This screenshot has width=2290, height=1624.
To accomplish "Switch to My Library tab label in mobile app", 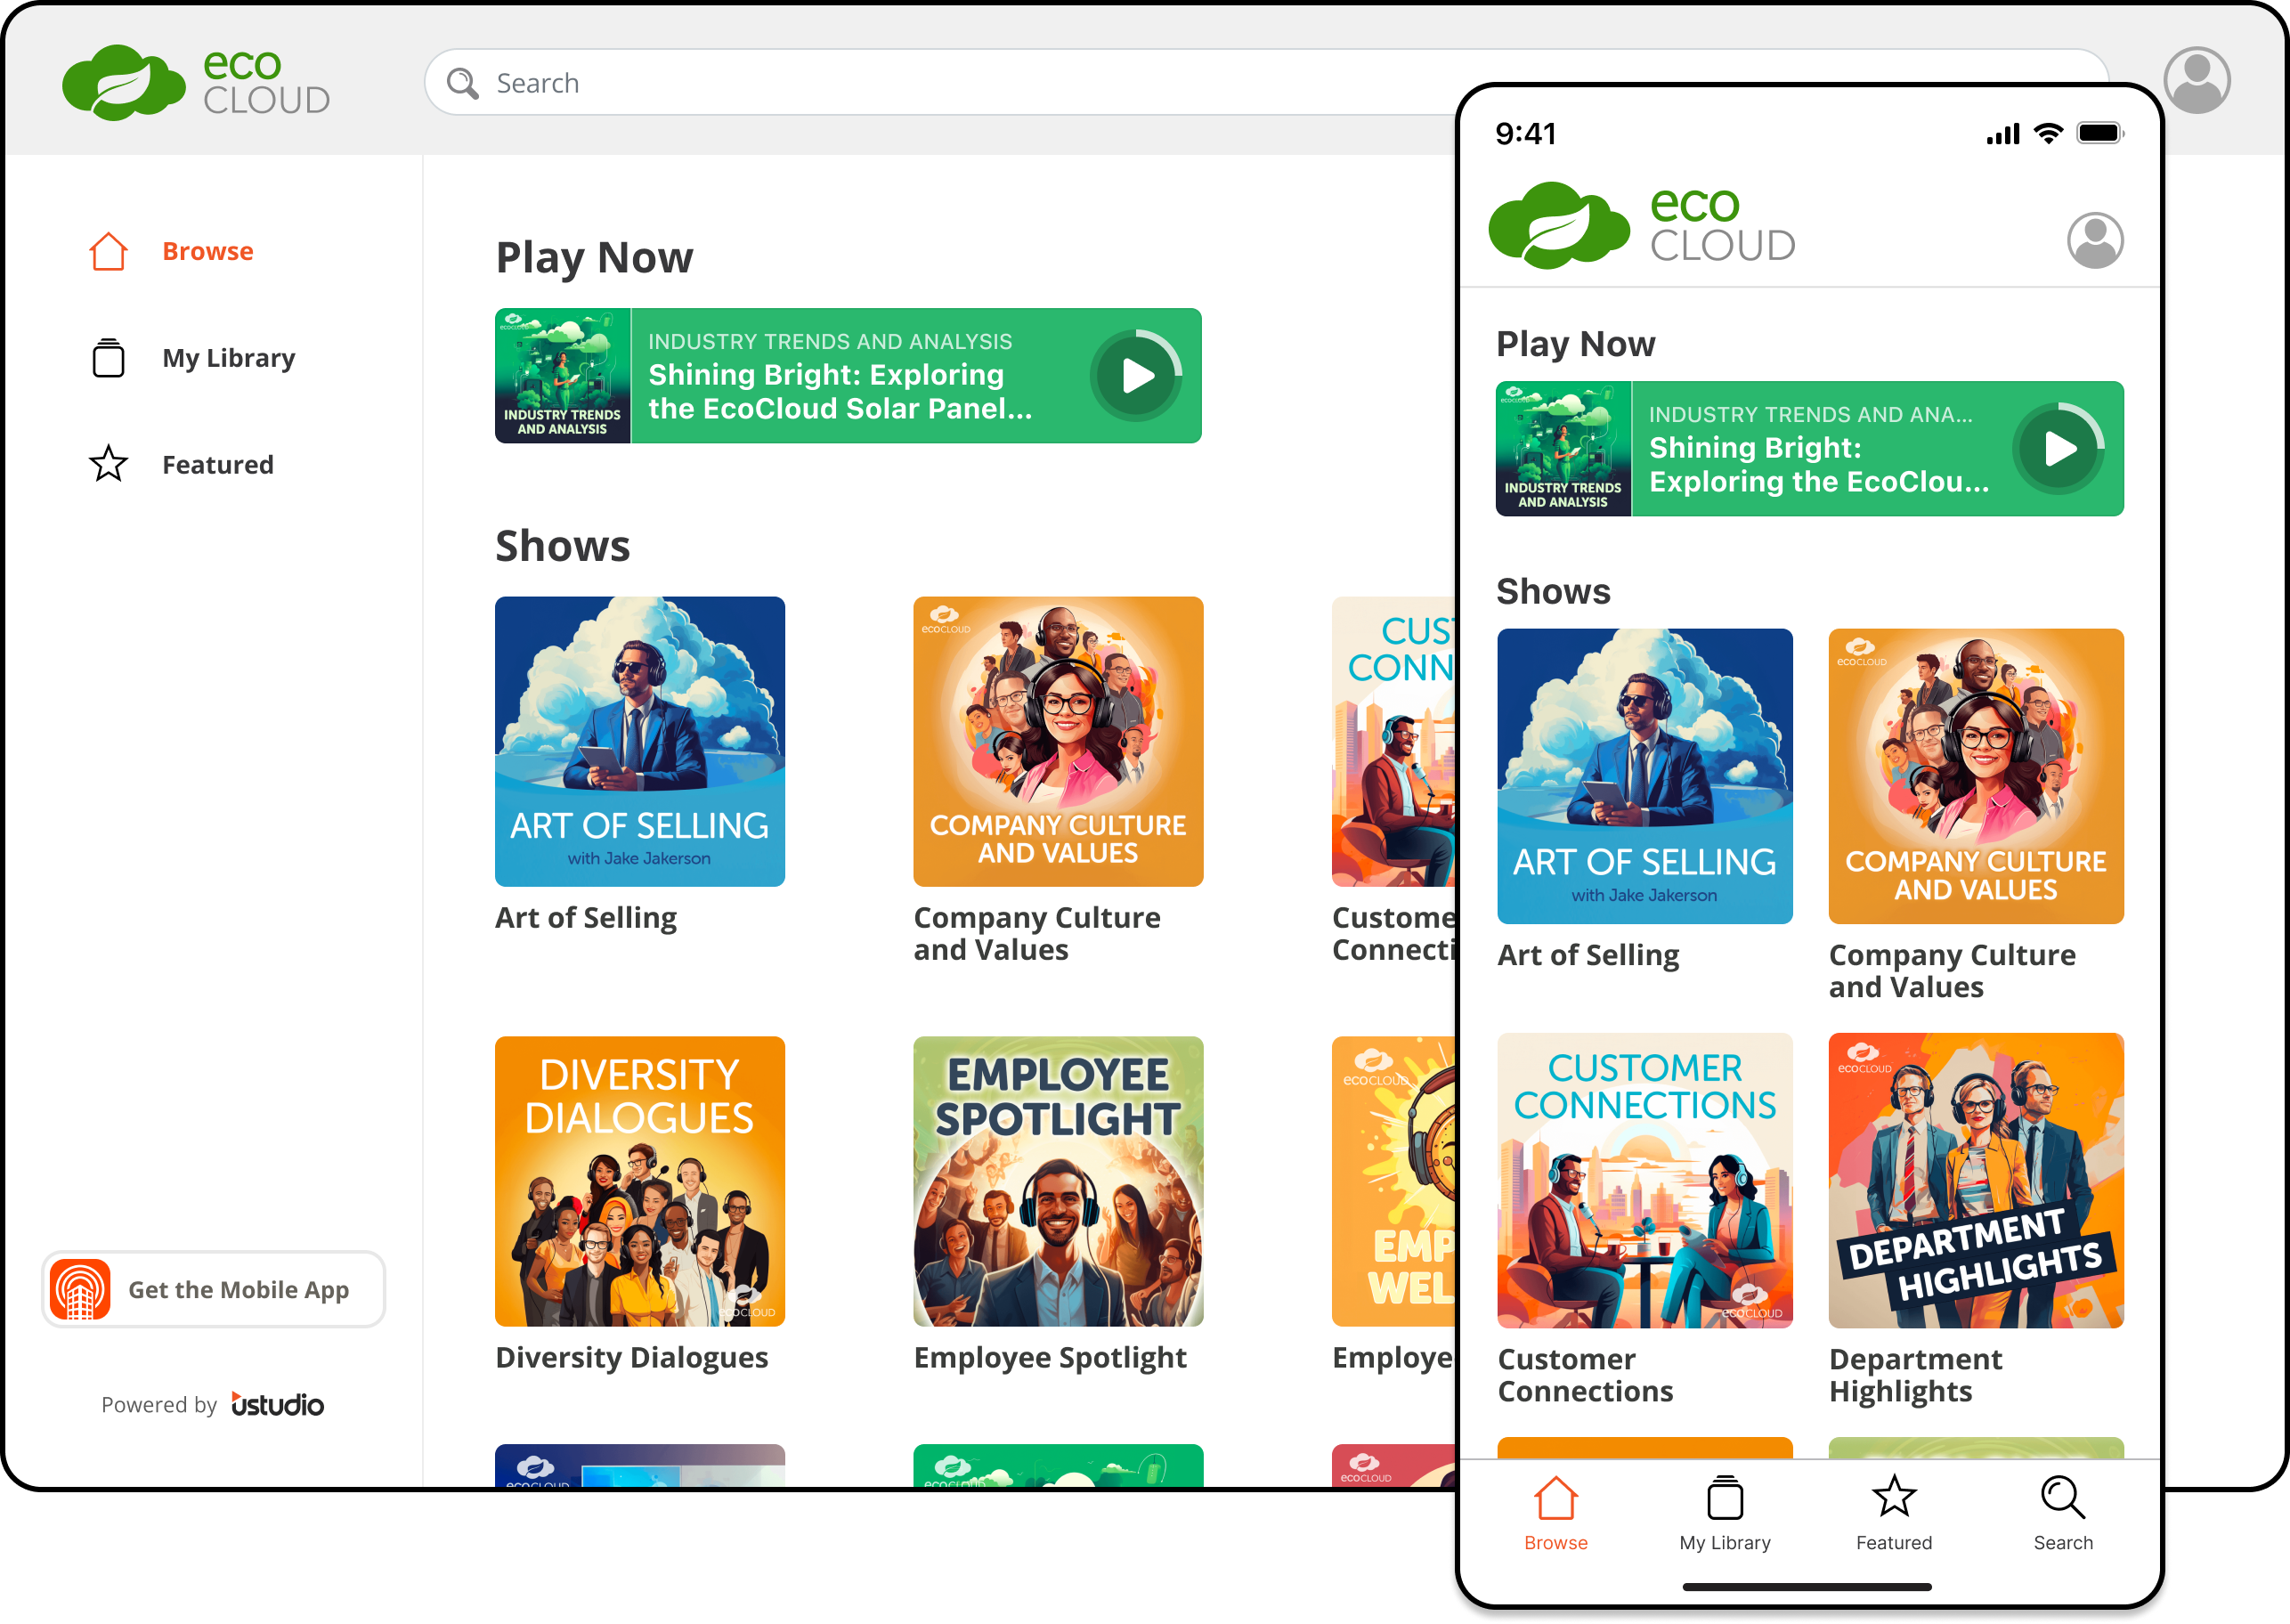I will pyautogui.click(x=1725, y=1543).
